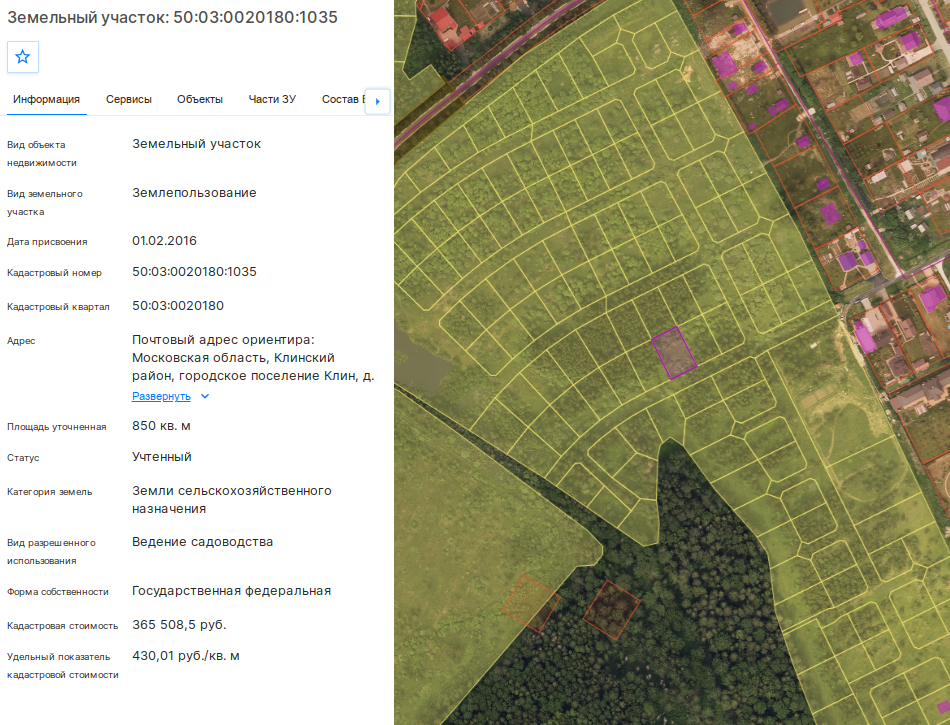Click the parcel title 50:03:0020180:1035 heading
The width and height of the screenshot is (950, 725).
point(172,17)
